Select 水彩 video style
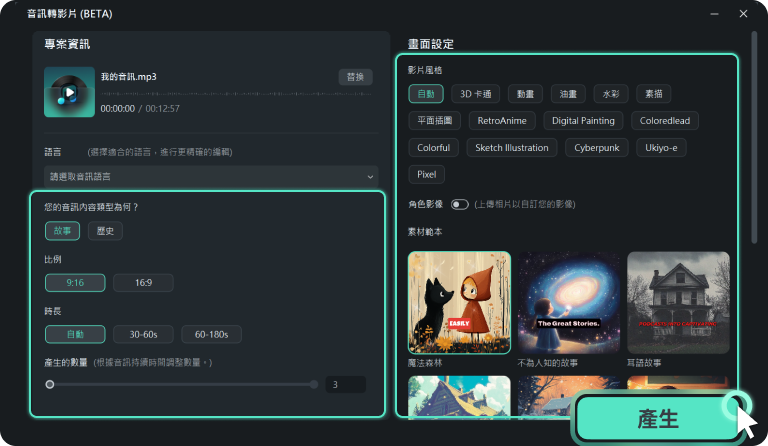Image resolution: width=768 pixels, height=446 pixels. pyautogui.click(x=611, y=94)
